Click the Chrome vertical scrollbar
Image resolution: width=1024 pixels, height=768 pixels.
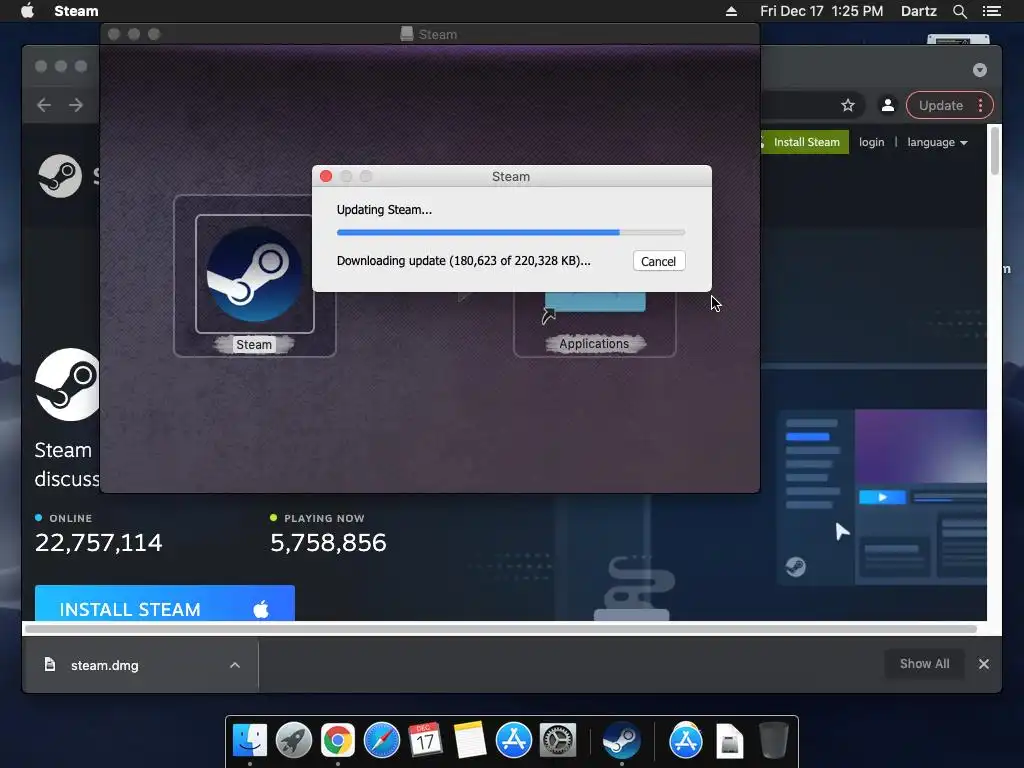(995, 151)
